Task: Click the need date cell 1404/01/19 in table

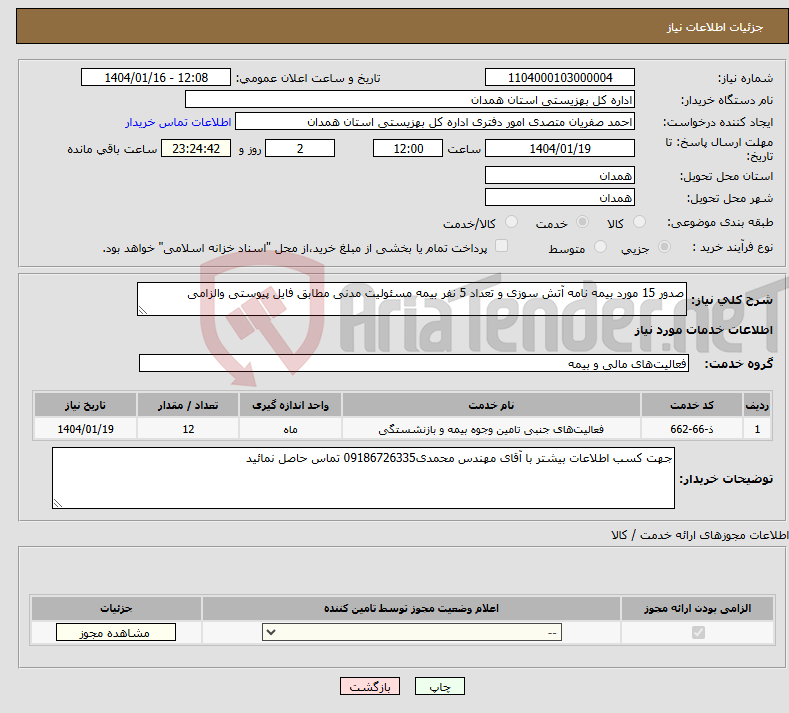Action: pos(85,429)
